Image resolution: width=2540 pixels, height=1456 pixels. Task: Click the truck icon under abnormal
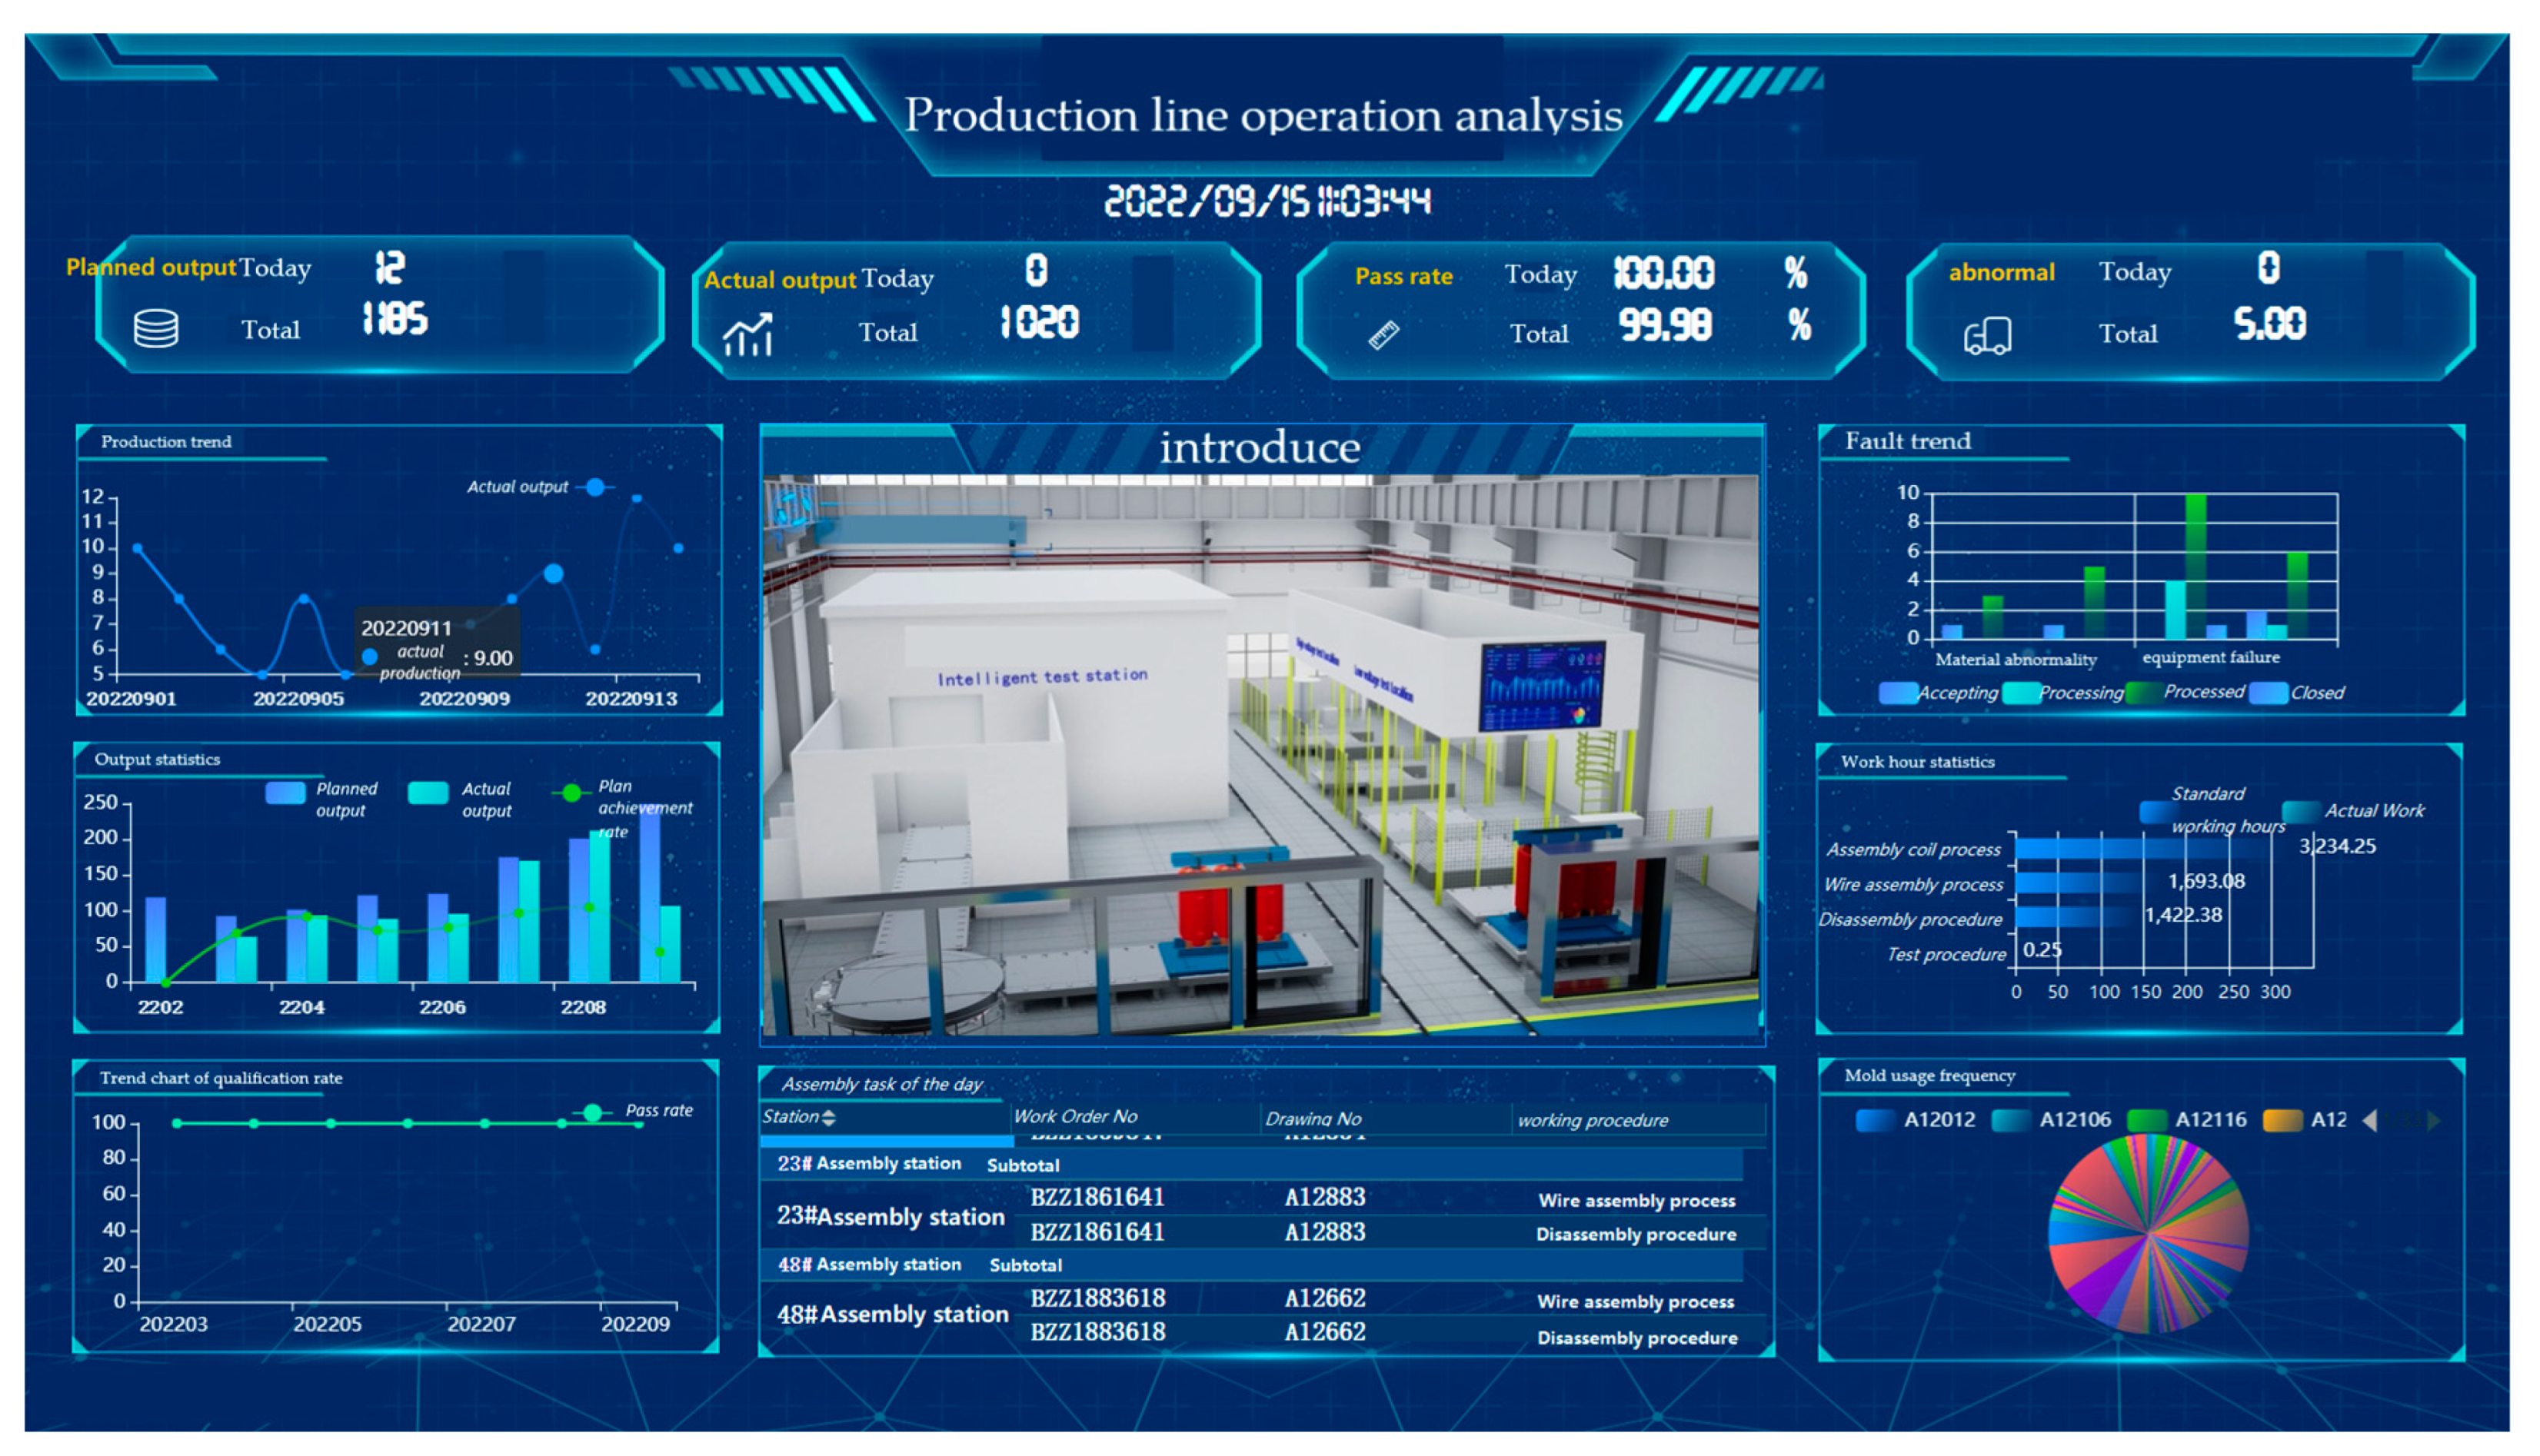point(1987,336)
